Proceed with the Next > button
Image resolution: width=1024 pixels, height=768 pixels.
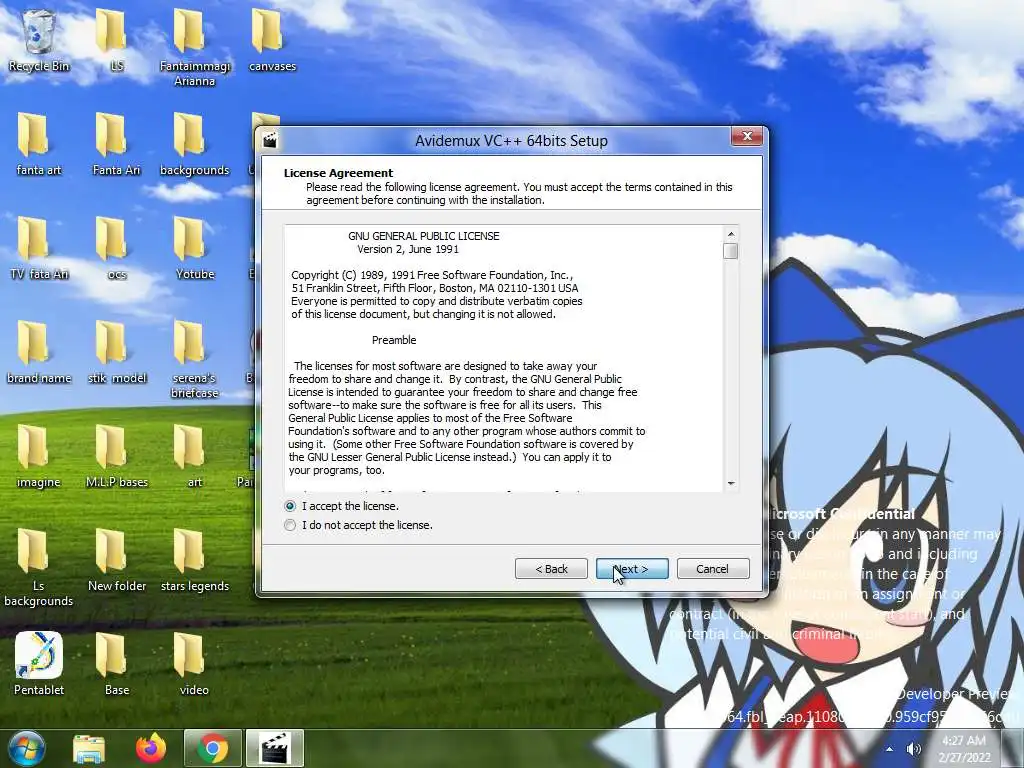coord(632,569)
